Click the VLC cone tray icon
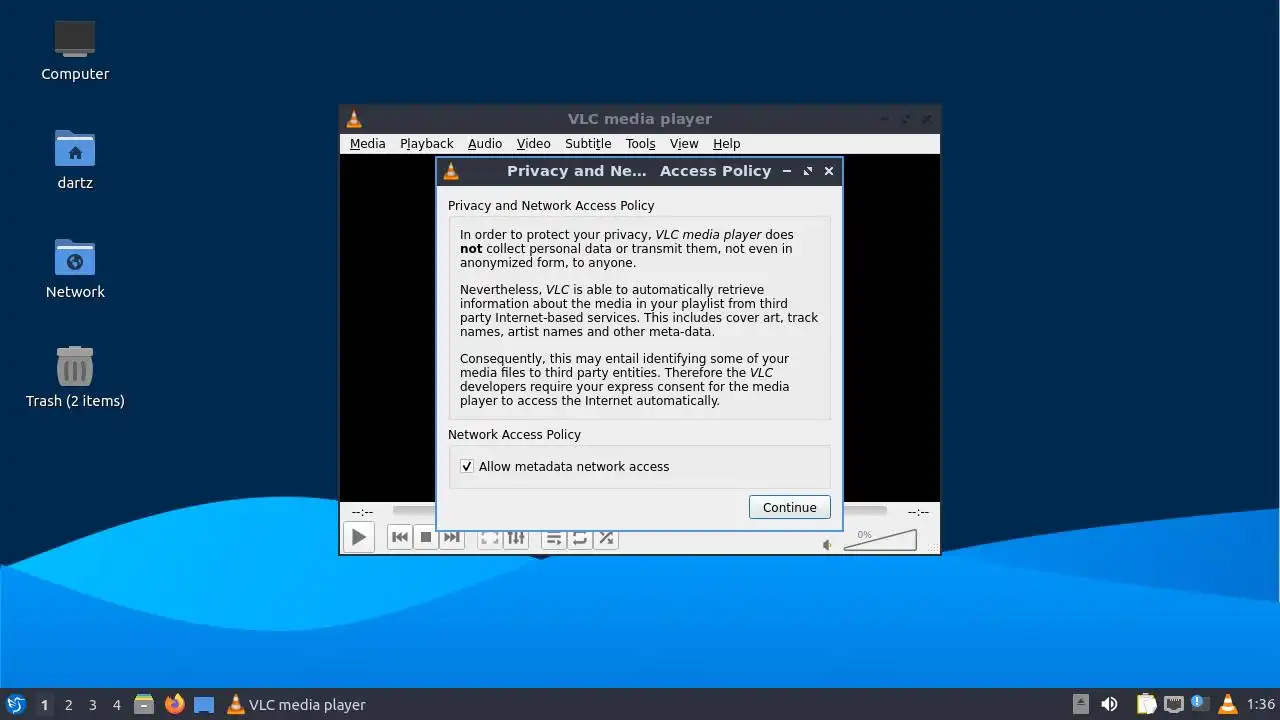This screenshot has height=720, width=1280. pyautogui.click(x=1228, y=704)
